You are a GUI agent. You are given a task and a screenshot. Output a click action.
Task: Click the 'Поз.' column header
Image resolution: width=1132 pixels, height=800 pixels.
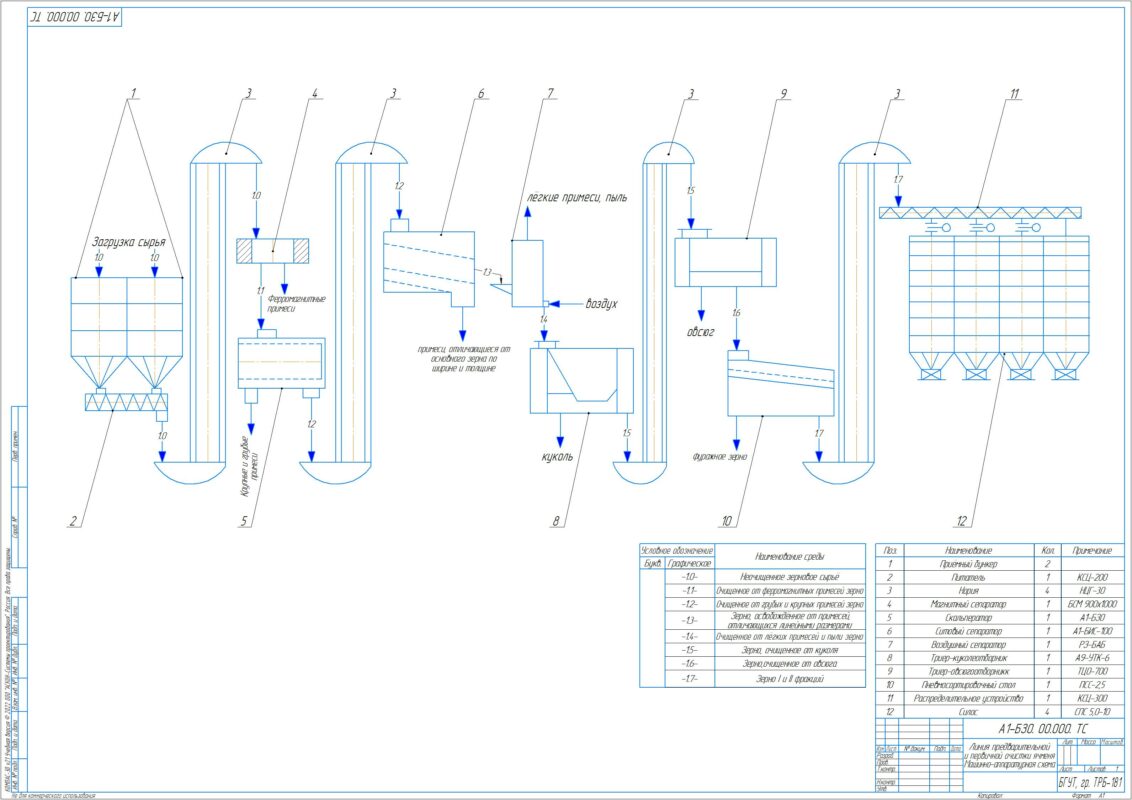(890, 550)
